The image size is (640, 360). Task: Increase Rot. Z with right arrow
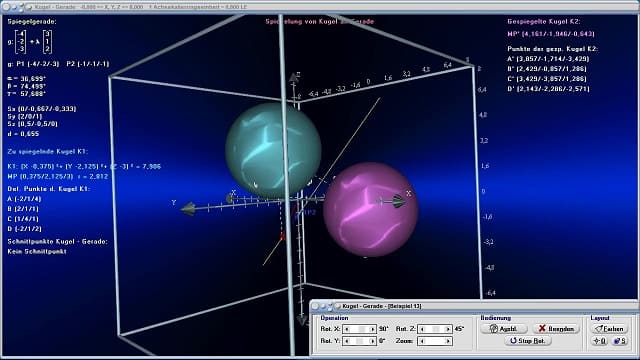click(x=448, y=329)
